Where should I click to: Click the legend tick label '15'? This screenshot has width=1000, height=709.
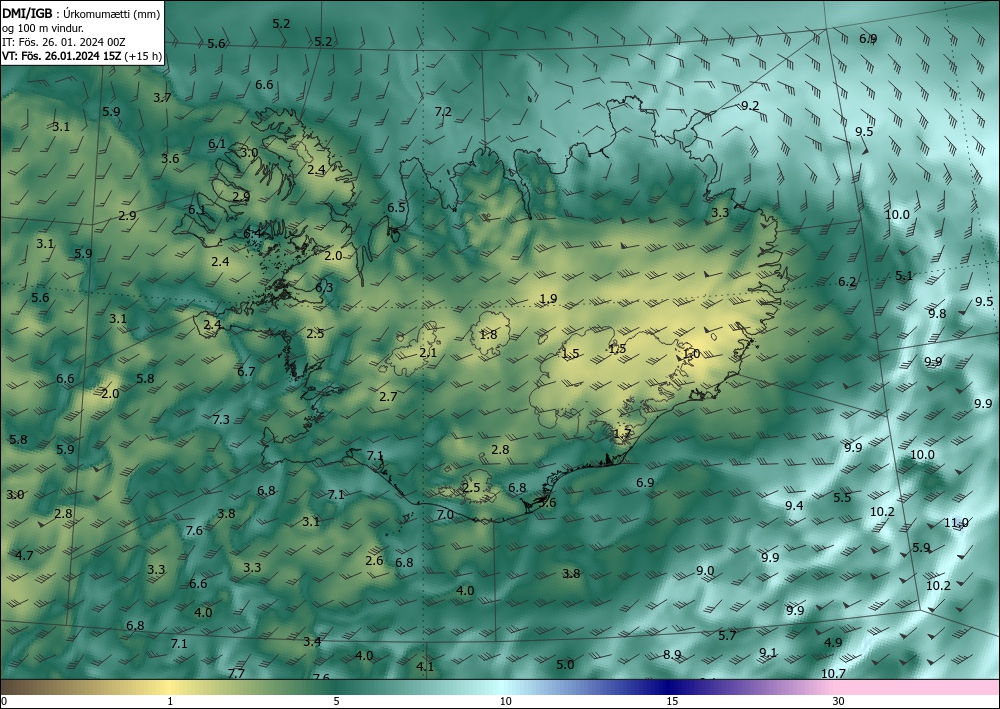(672, 701)
